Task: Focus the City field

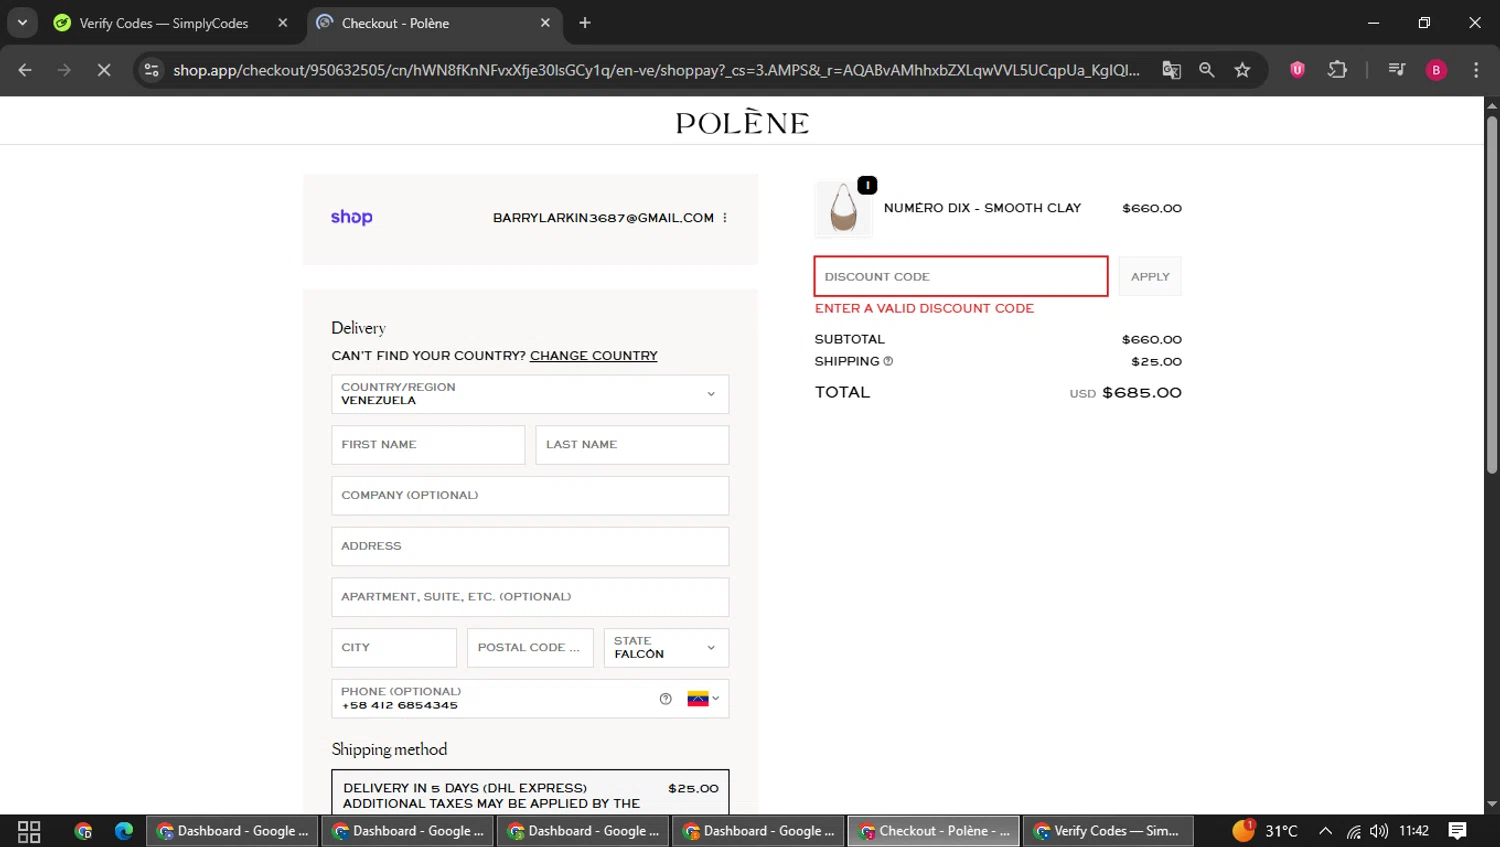Action: [x=394, y=648]
